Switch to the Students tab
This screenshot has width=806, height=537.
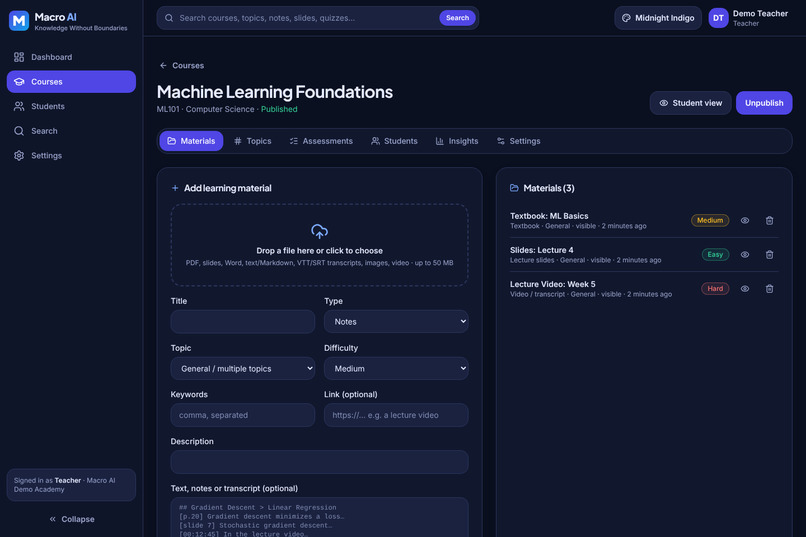coord(394,141)
